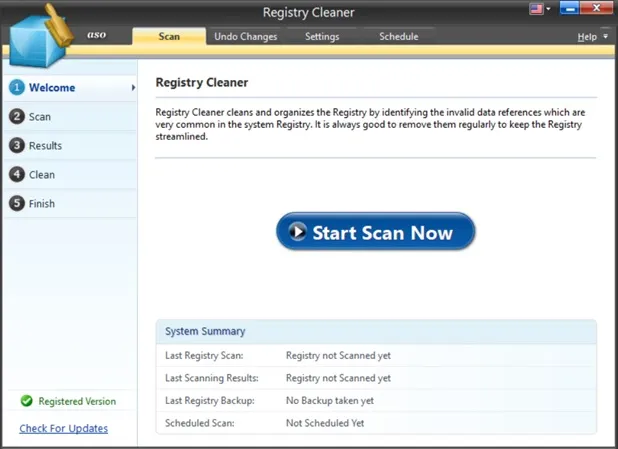Open the Help menu dropdown arrow
This screenshot has height=449, width=618.
click(x=606, y=36)
